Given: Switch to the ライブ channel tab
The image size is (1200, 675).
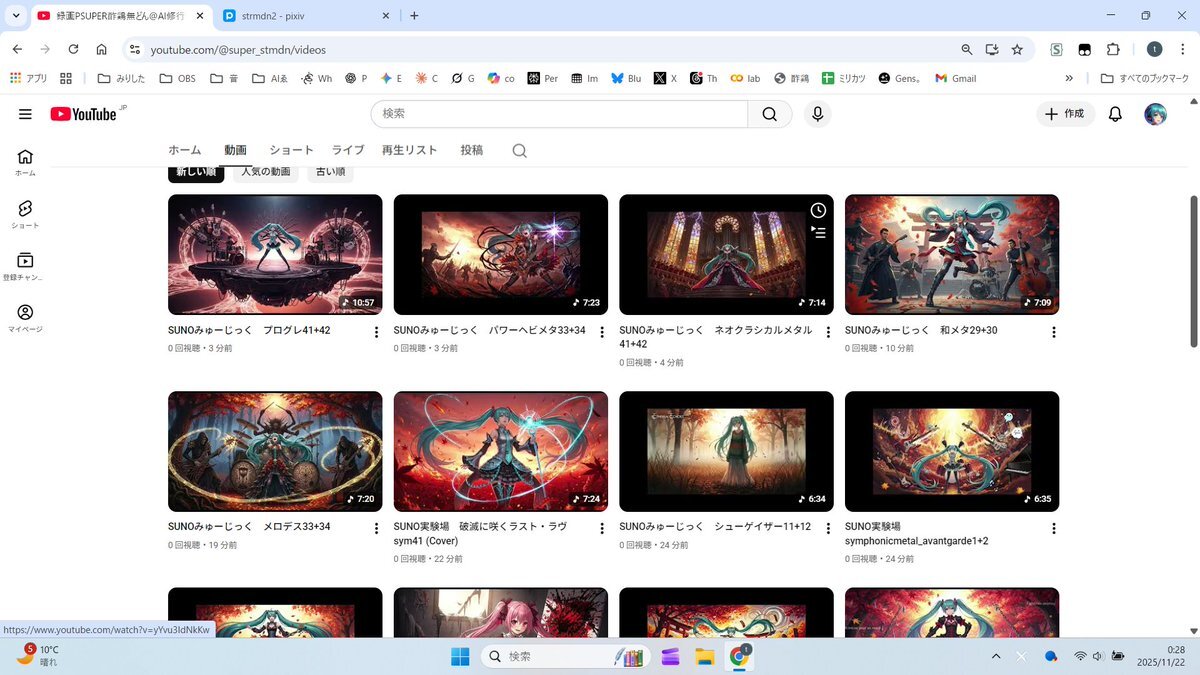Looking at the screenshot, I should [x=347, y=150].
